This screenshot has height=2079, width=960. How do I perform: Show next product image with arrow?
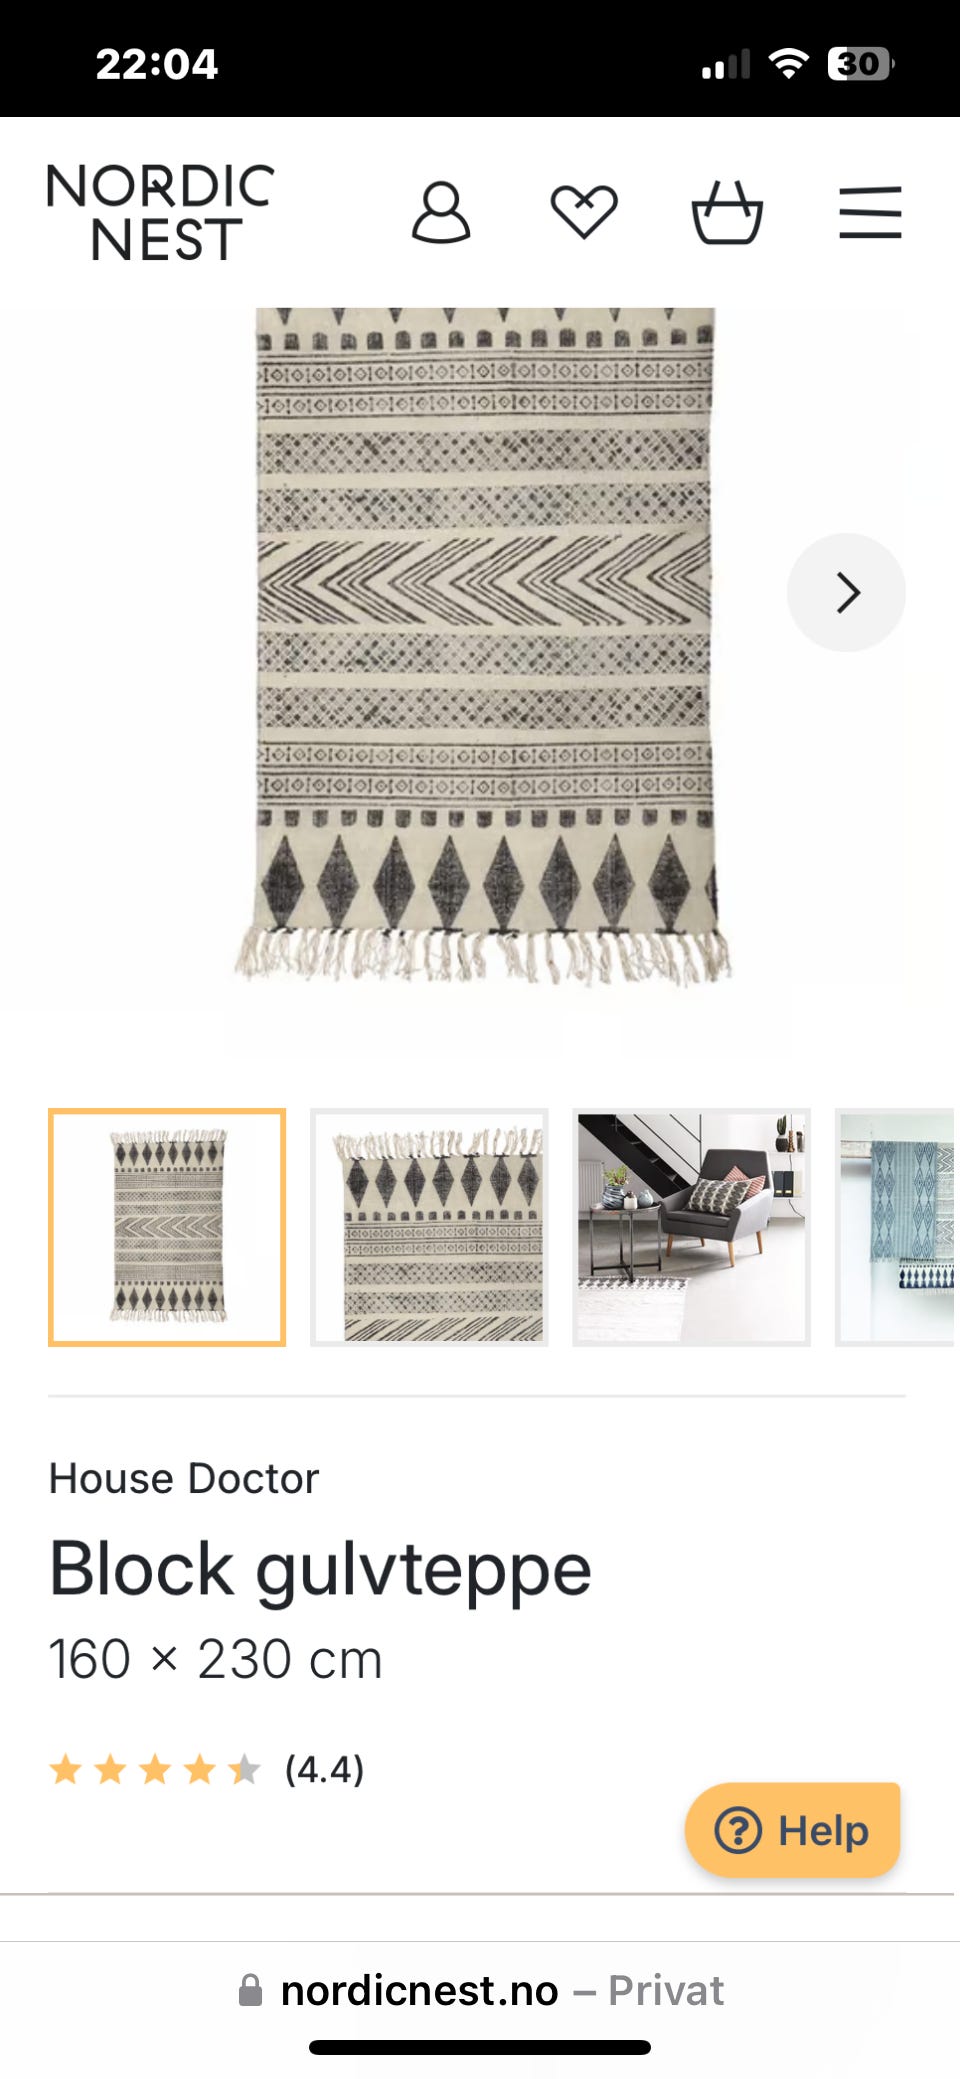846,592
